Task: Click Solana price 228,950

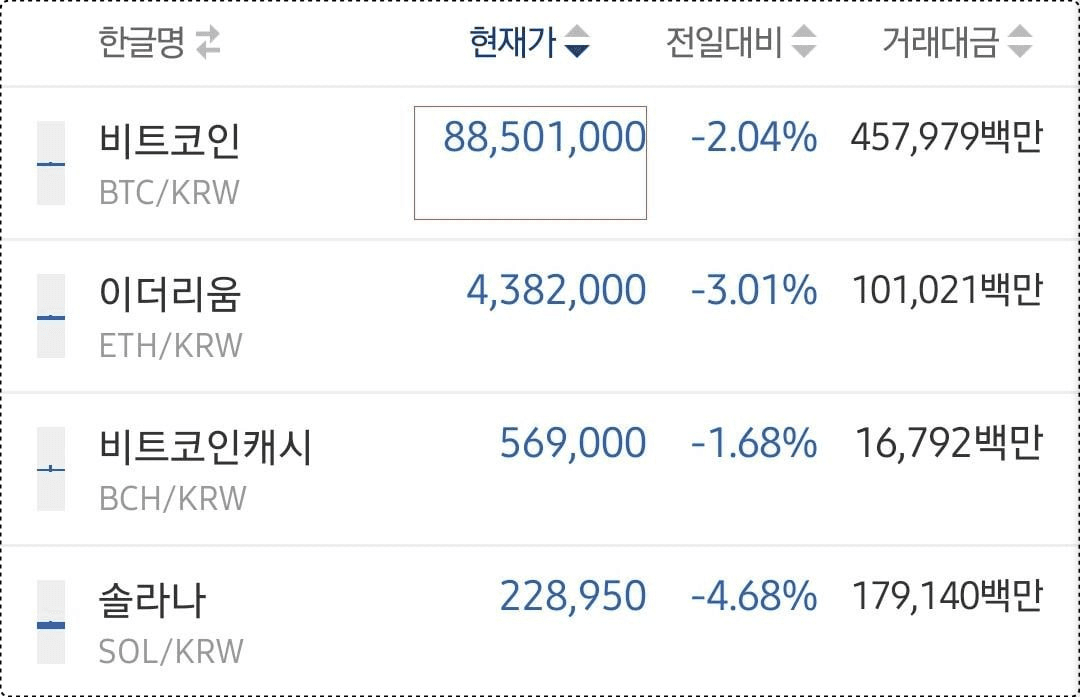Action: (573, 596)
